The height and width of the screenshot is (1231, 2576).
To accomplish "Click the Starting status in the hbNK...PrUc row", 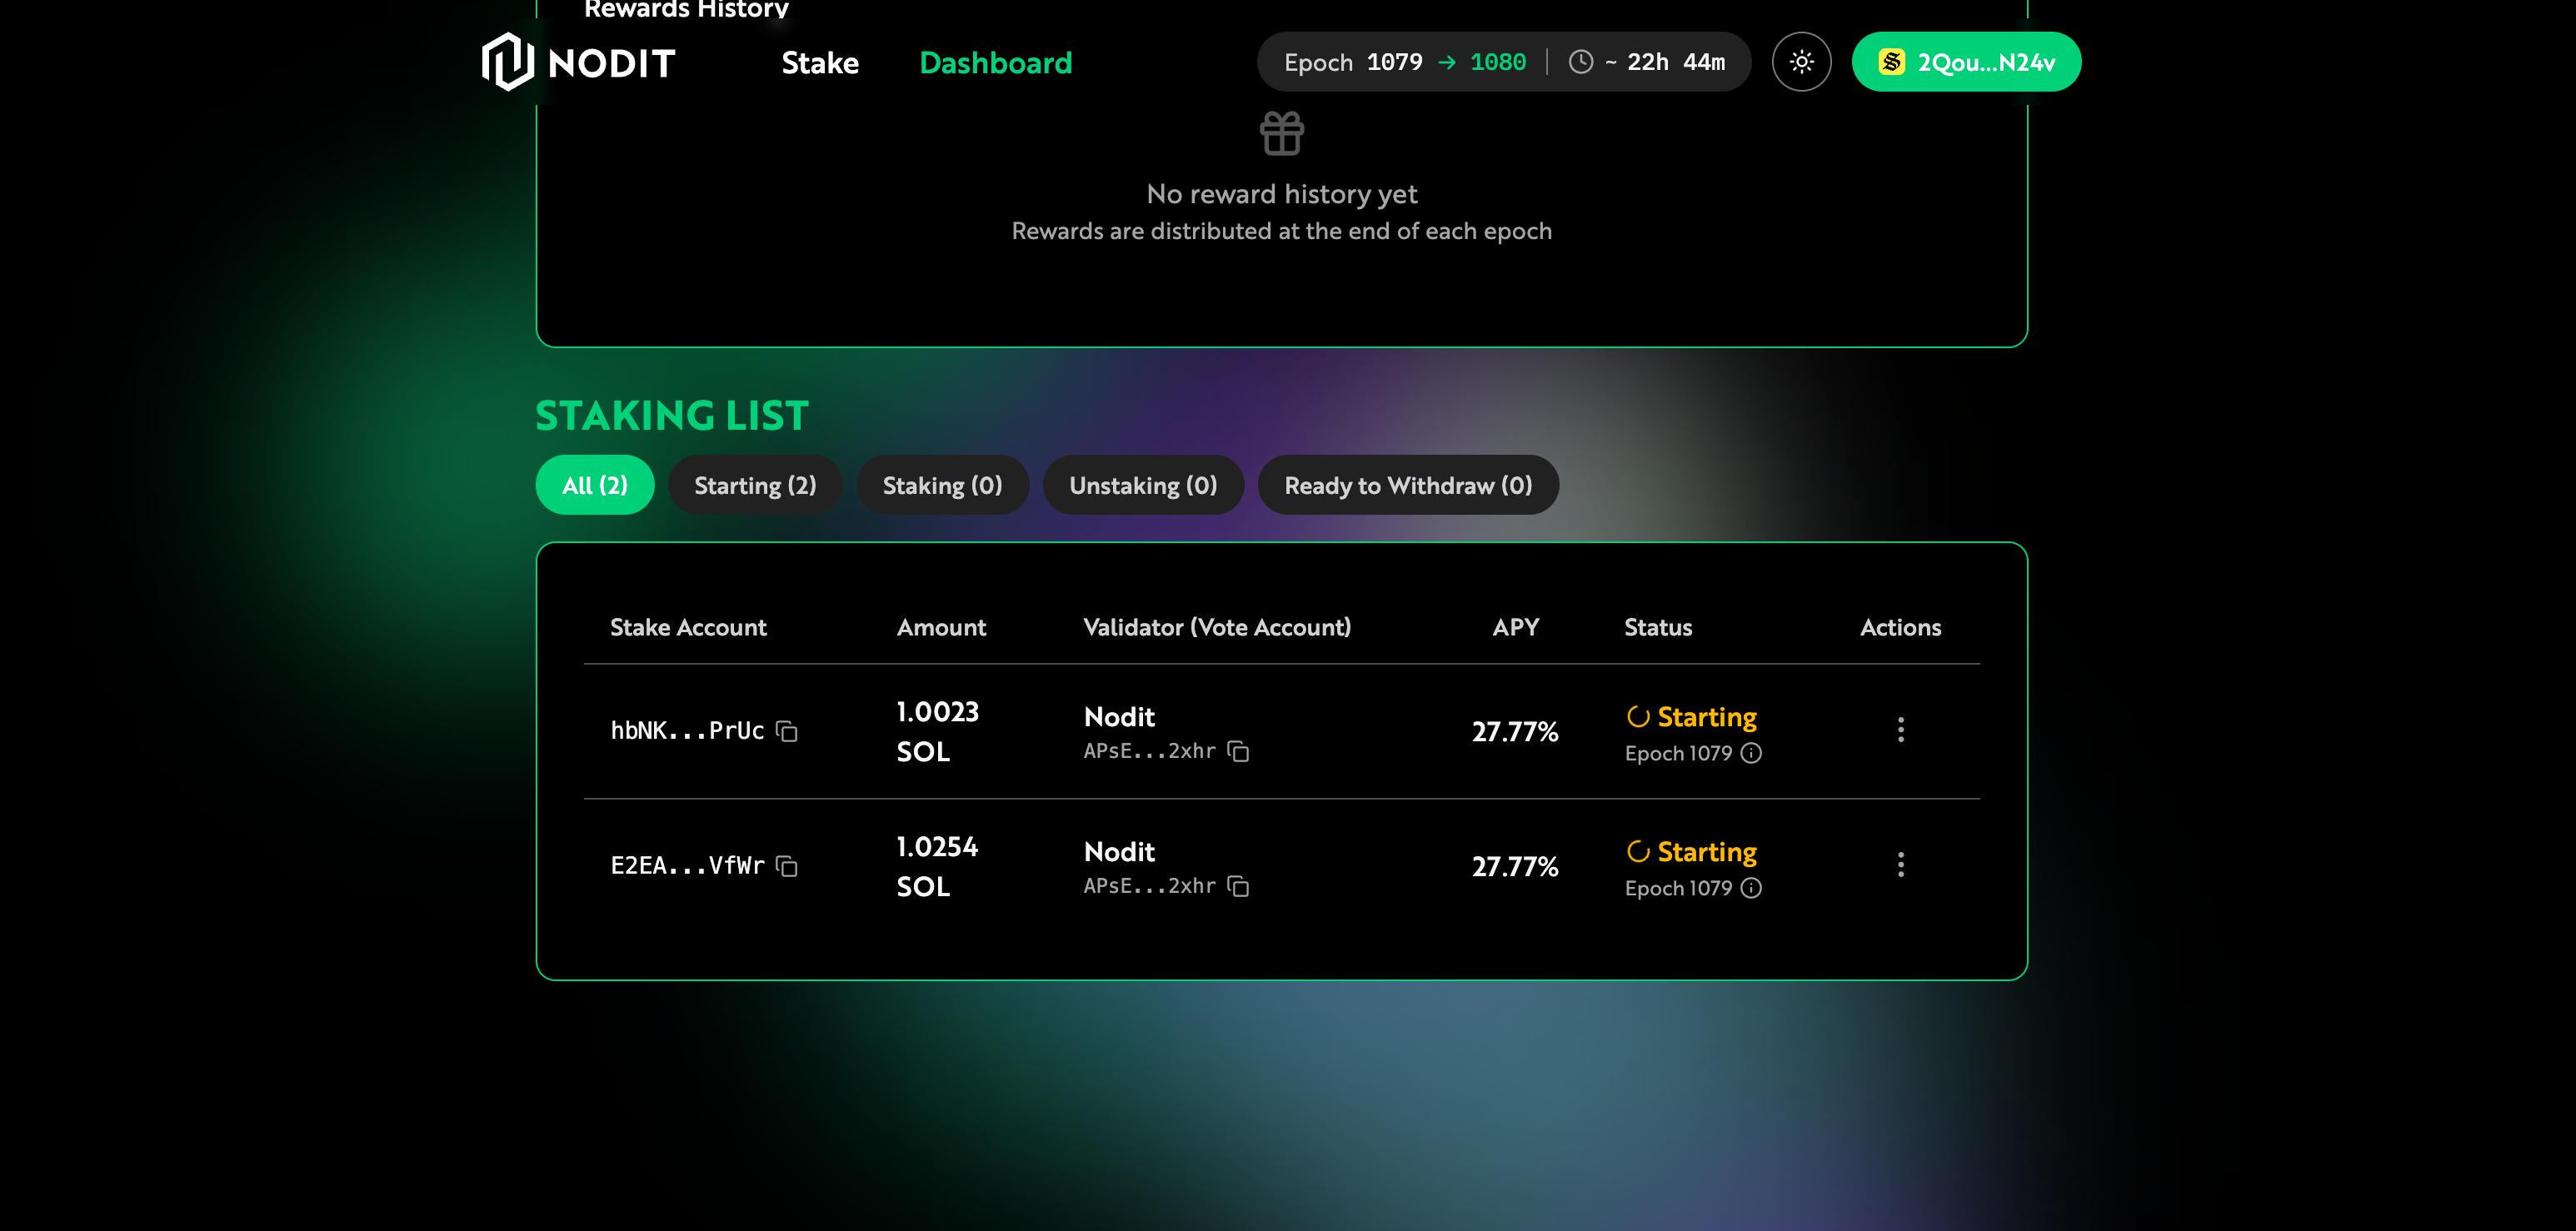I will pyautogui.click(x=1692, y=717).
